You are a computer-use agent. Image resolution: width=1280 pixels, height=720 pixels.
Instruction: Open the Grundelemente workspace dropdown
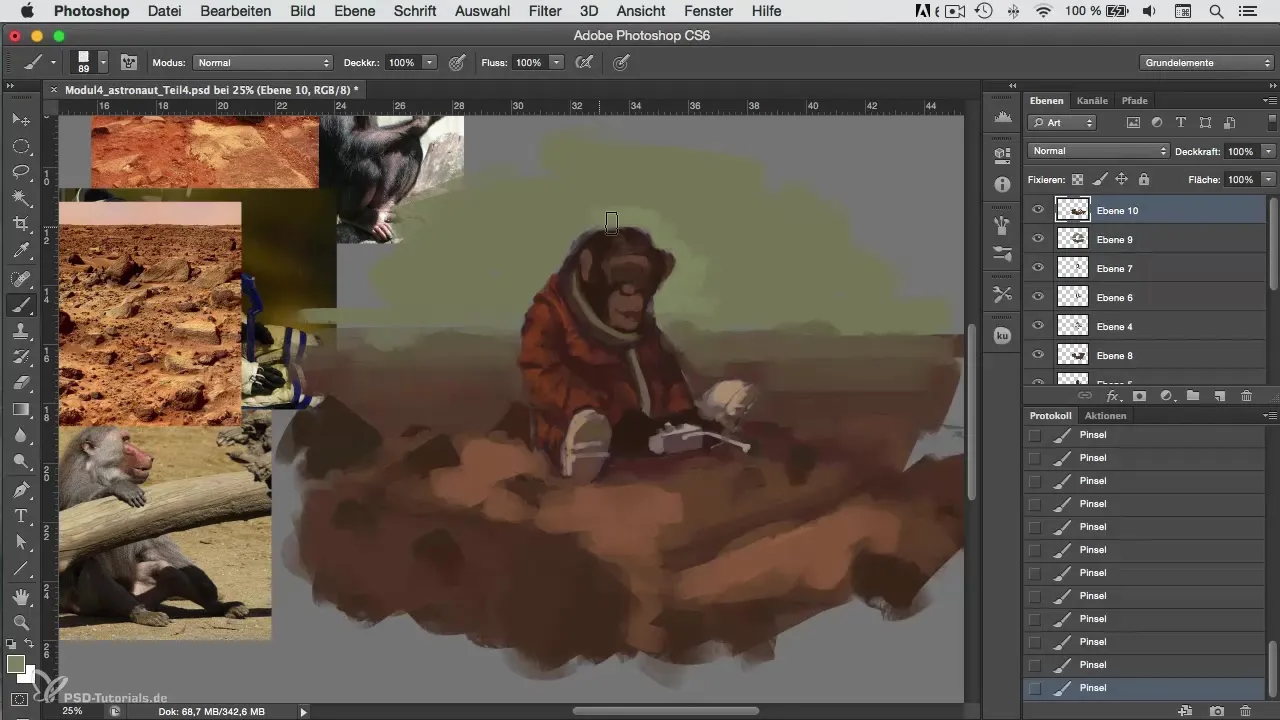pos(1206,62)
